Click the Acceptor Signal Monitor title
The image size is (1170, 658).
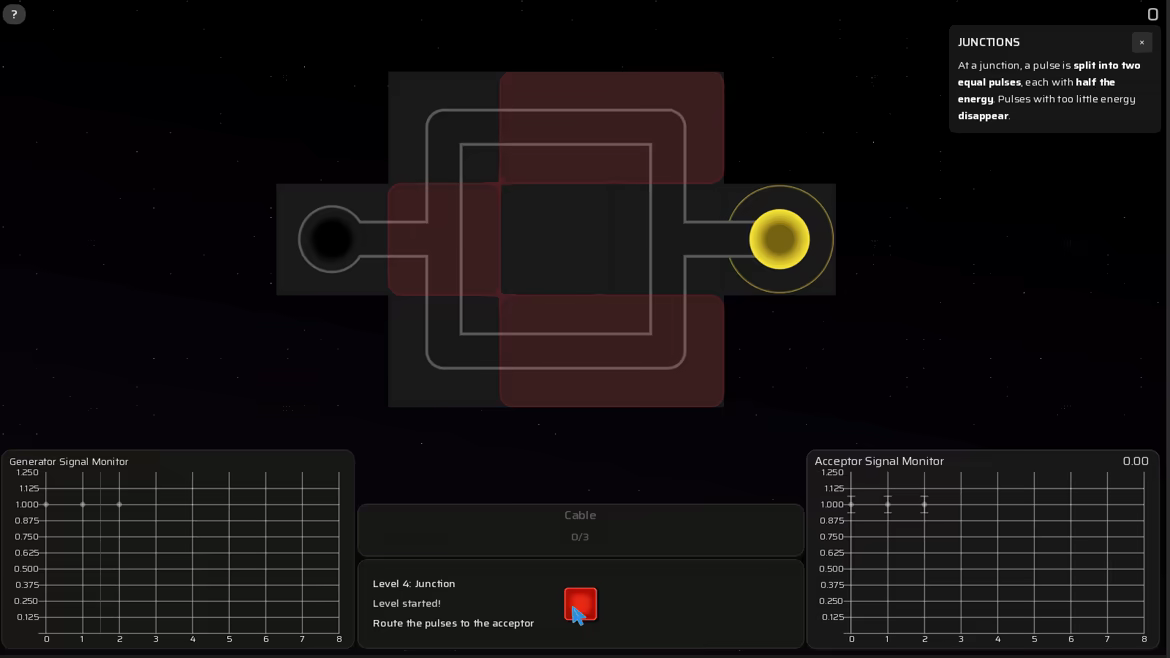click(x=879, y=461)
